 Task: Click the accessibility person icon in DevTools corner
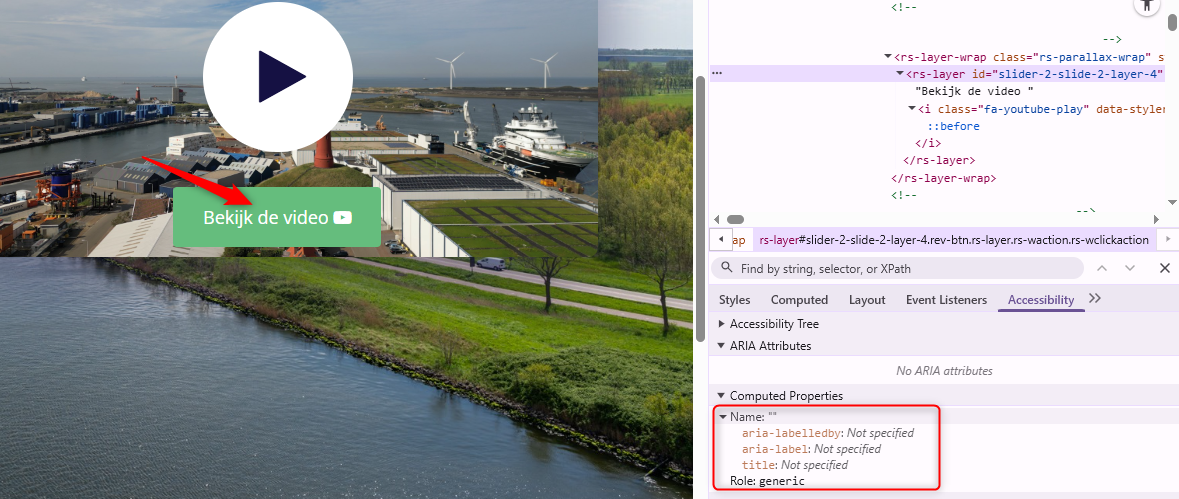point(1145,5)
